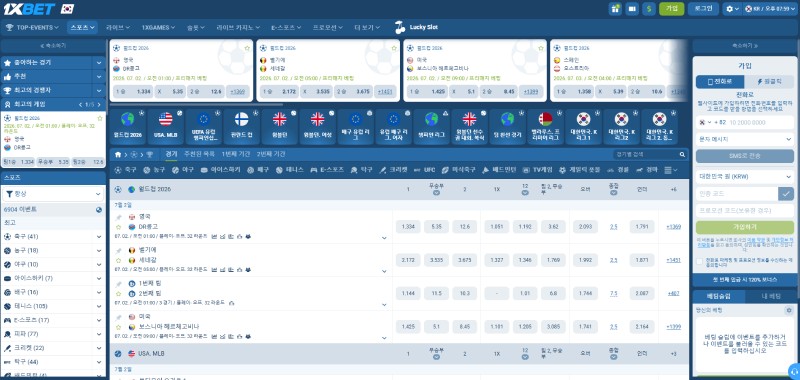Click globe icon beside 6904 이벤트
The width and height of the screenshot is (800, 380).
point(99,210)
